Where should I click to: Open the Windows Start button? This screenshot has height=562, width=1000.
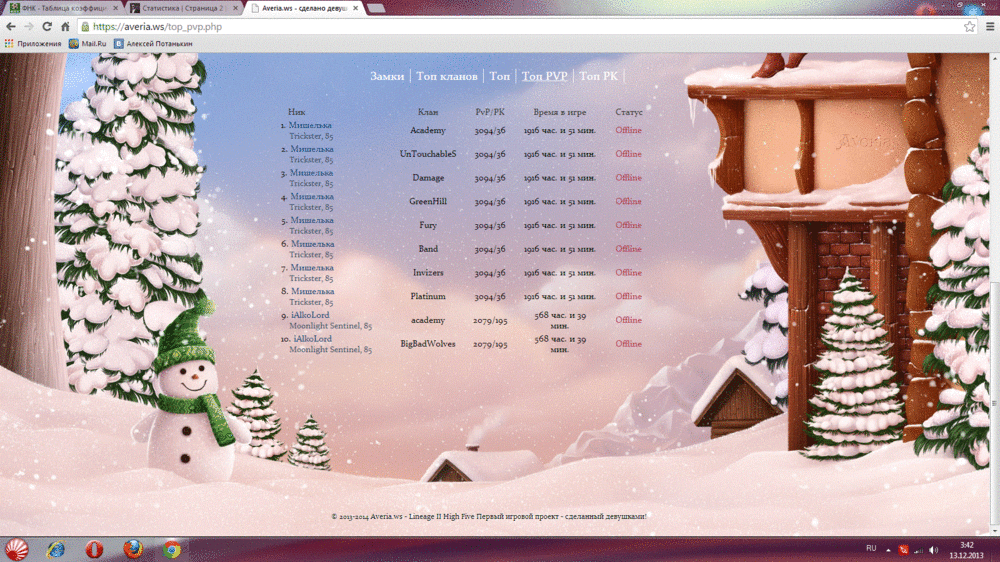point(17,549)
